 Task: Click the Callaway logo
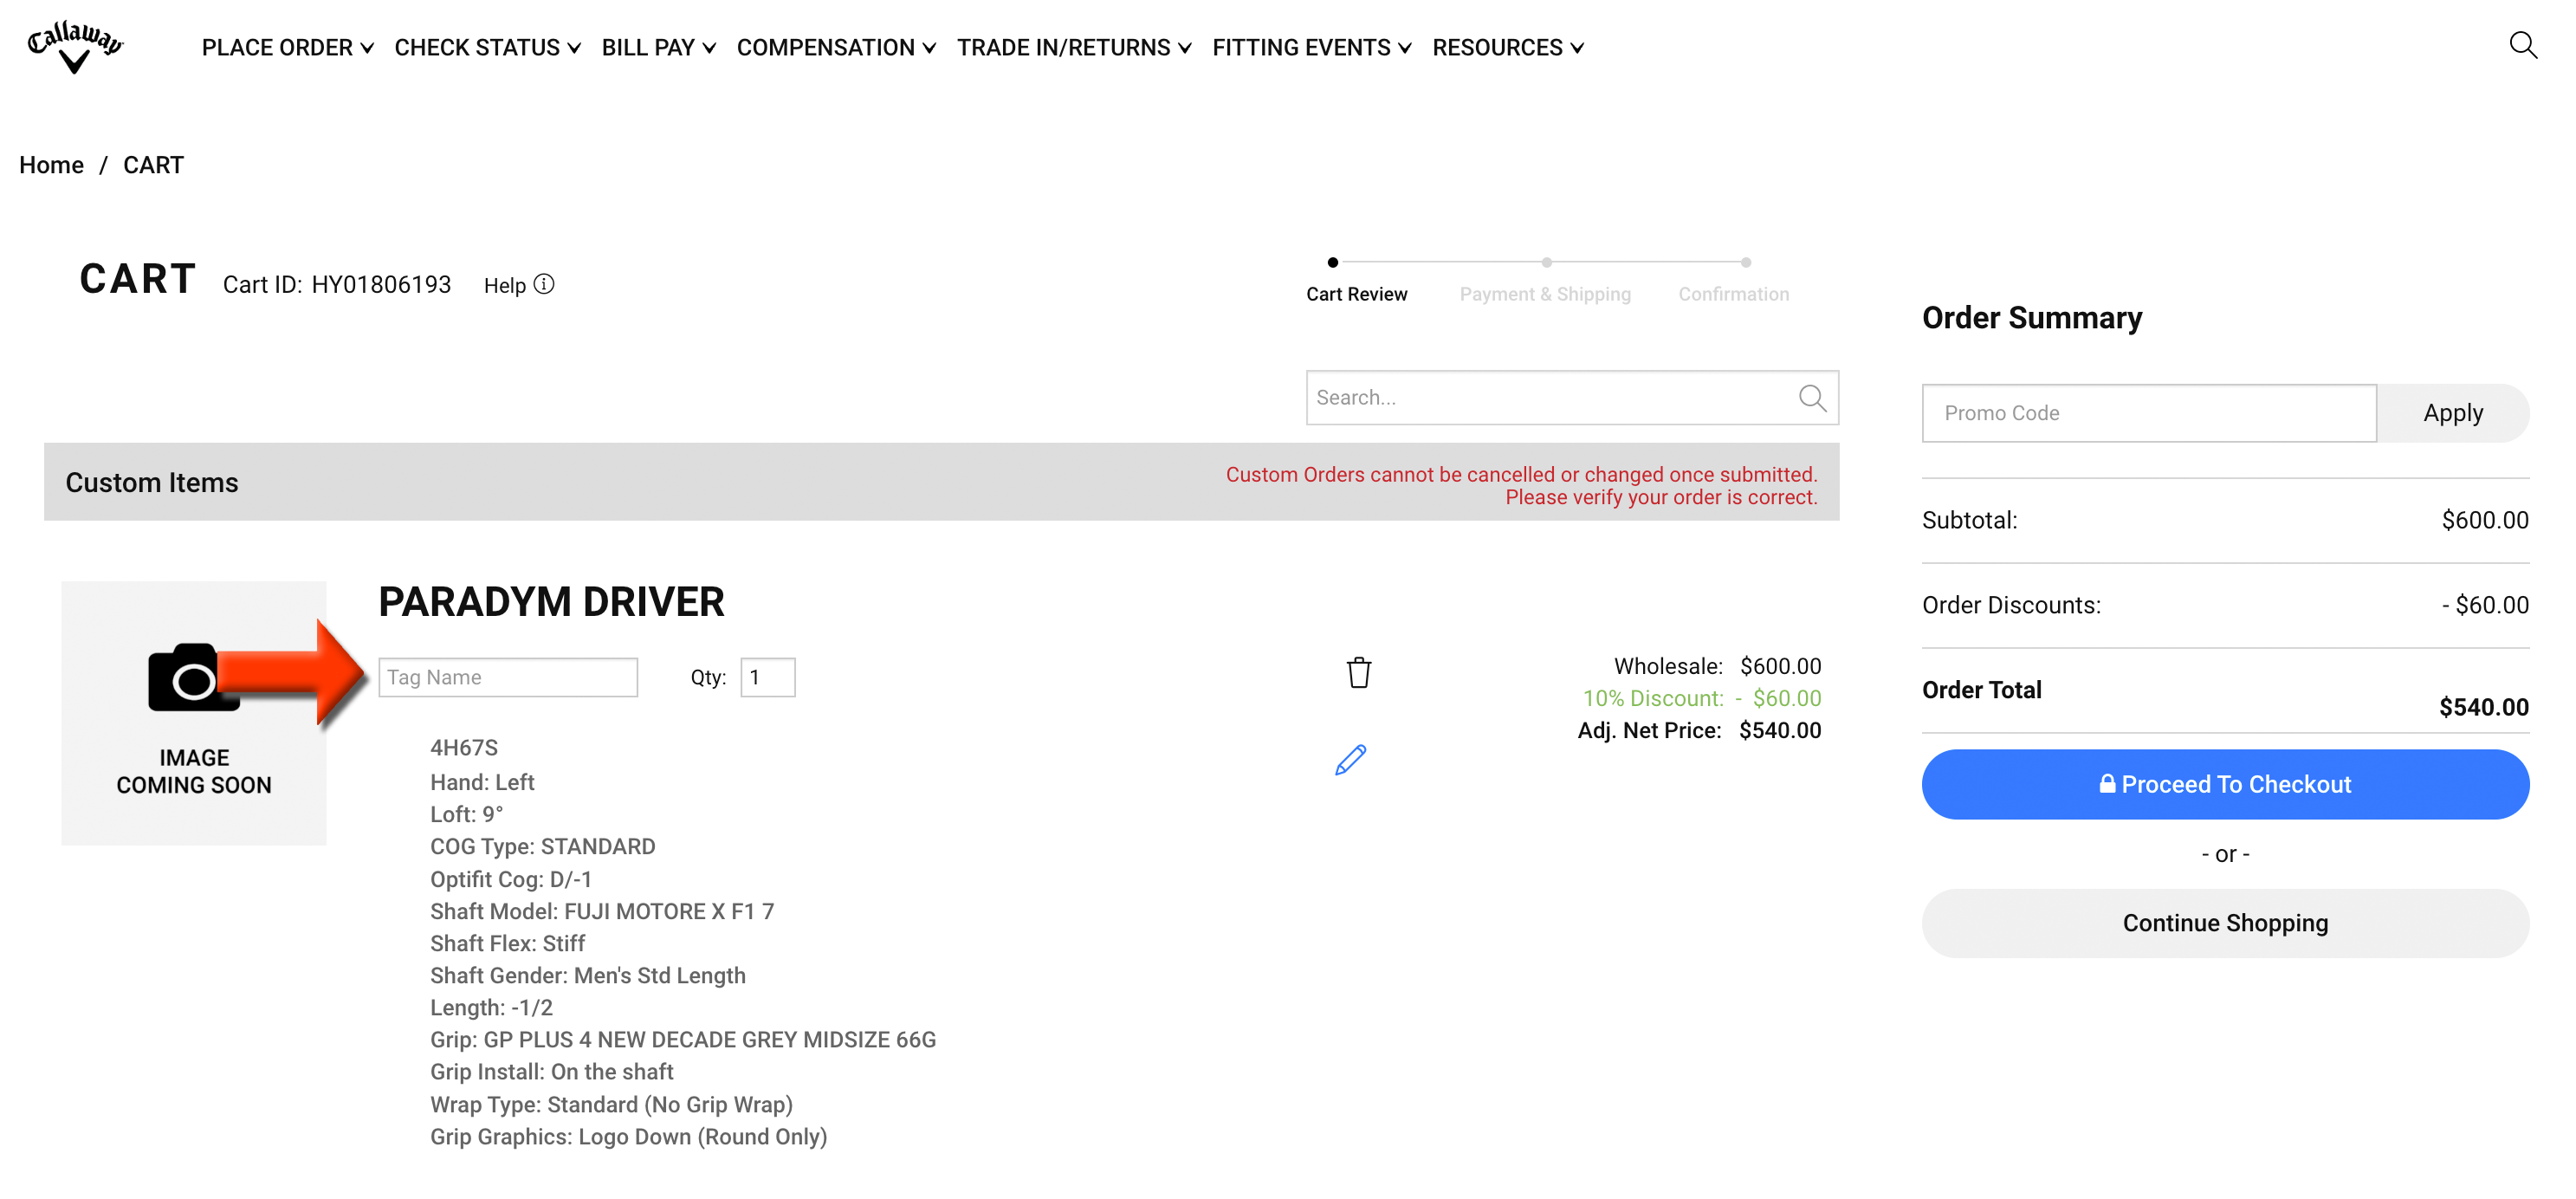point(75,47)
